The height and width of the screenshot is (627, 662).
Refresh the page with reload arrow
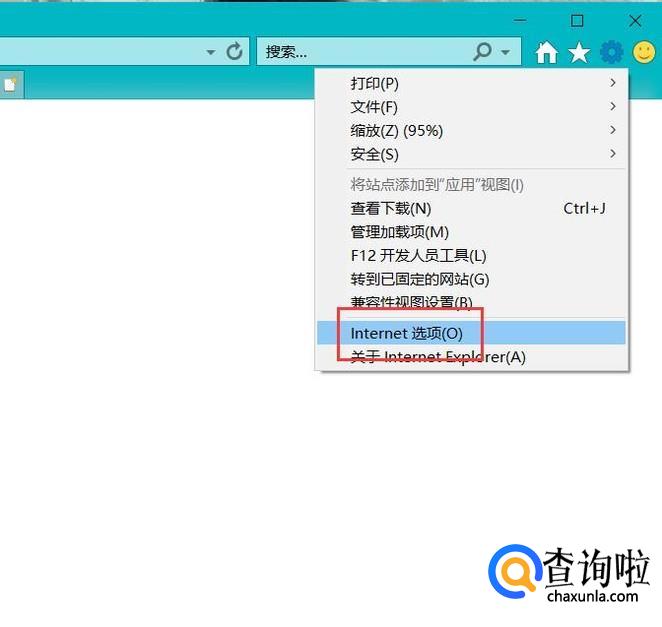point(235,52)
